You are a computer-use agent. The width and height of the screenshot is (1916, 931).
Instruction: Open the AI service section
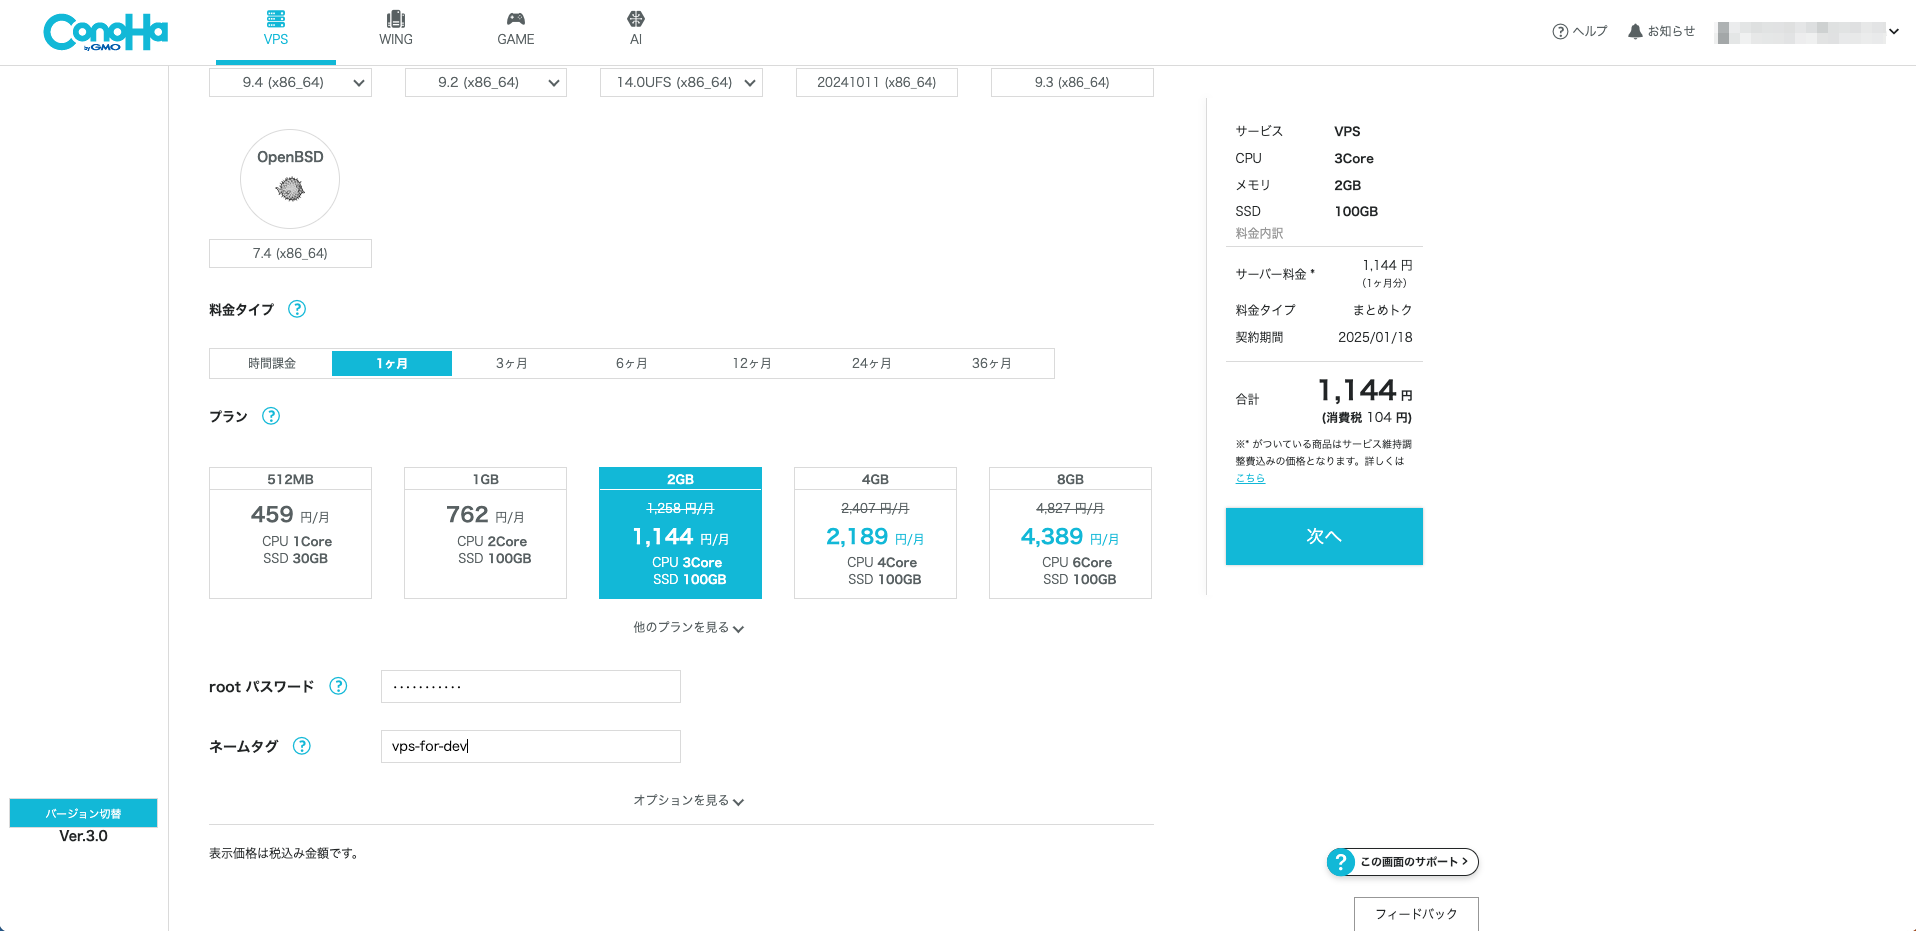[636, 26]
